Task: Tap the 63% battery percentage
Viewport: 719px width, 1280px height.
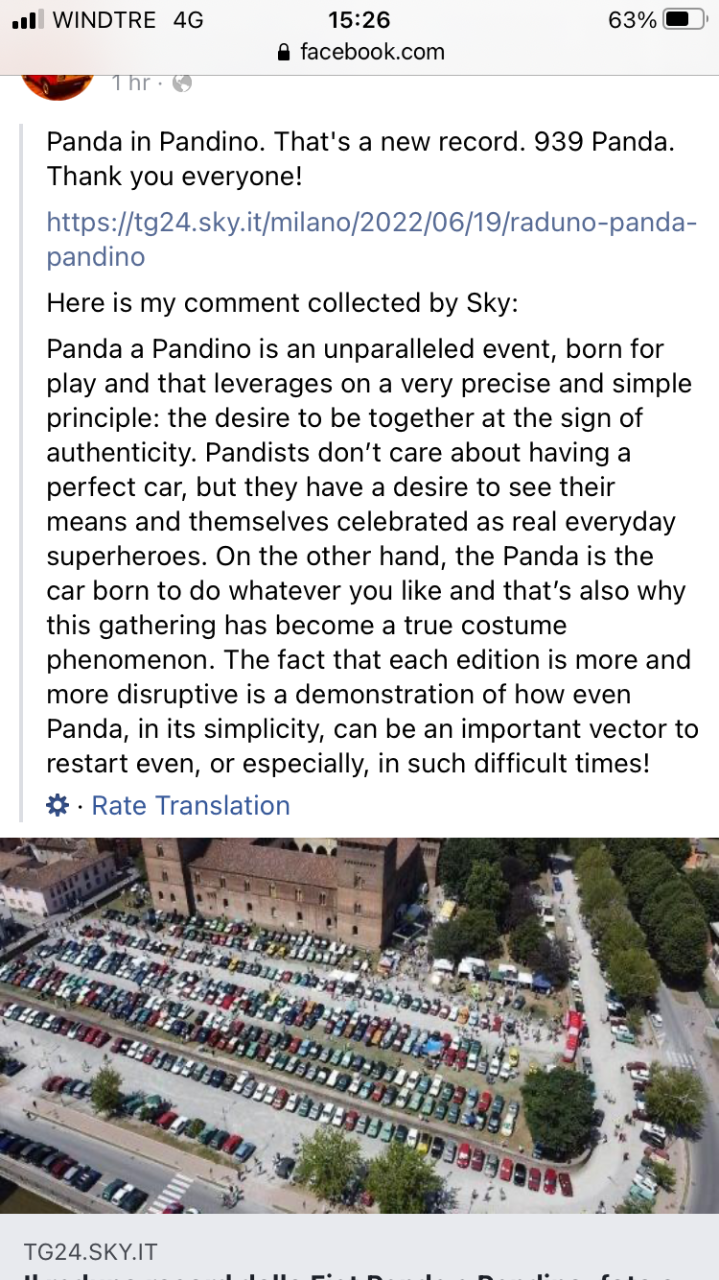Action: [x=632, y=19]
